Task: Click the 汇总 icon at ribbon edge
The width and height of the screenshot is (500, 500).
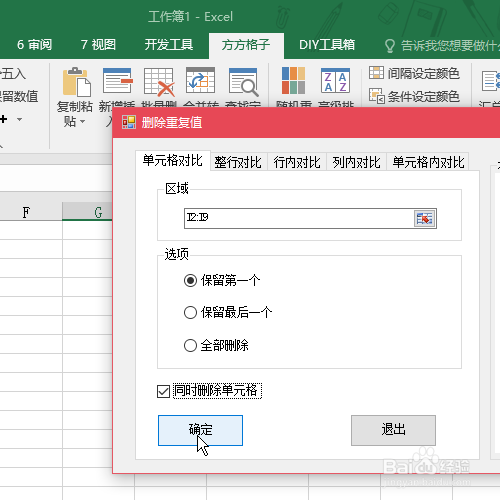Action: [491, 81]
